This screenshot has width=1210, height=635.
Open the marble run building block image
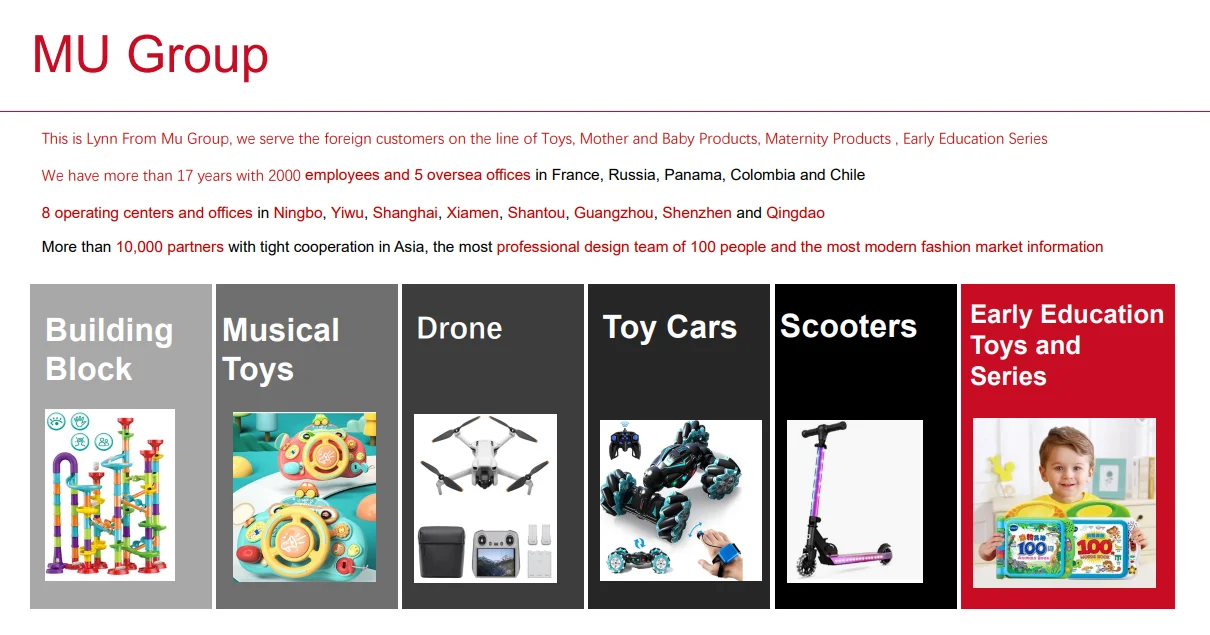point(110,495)
